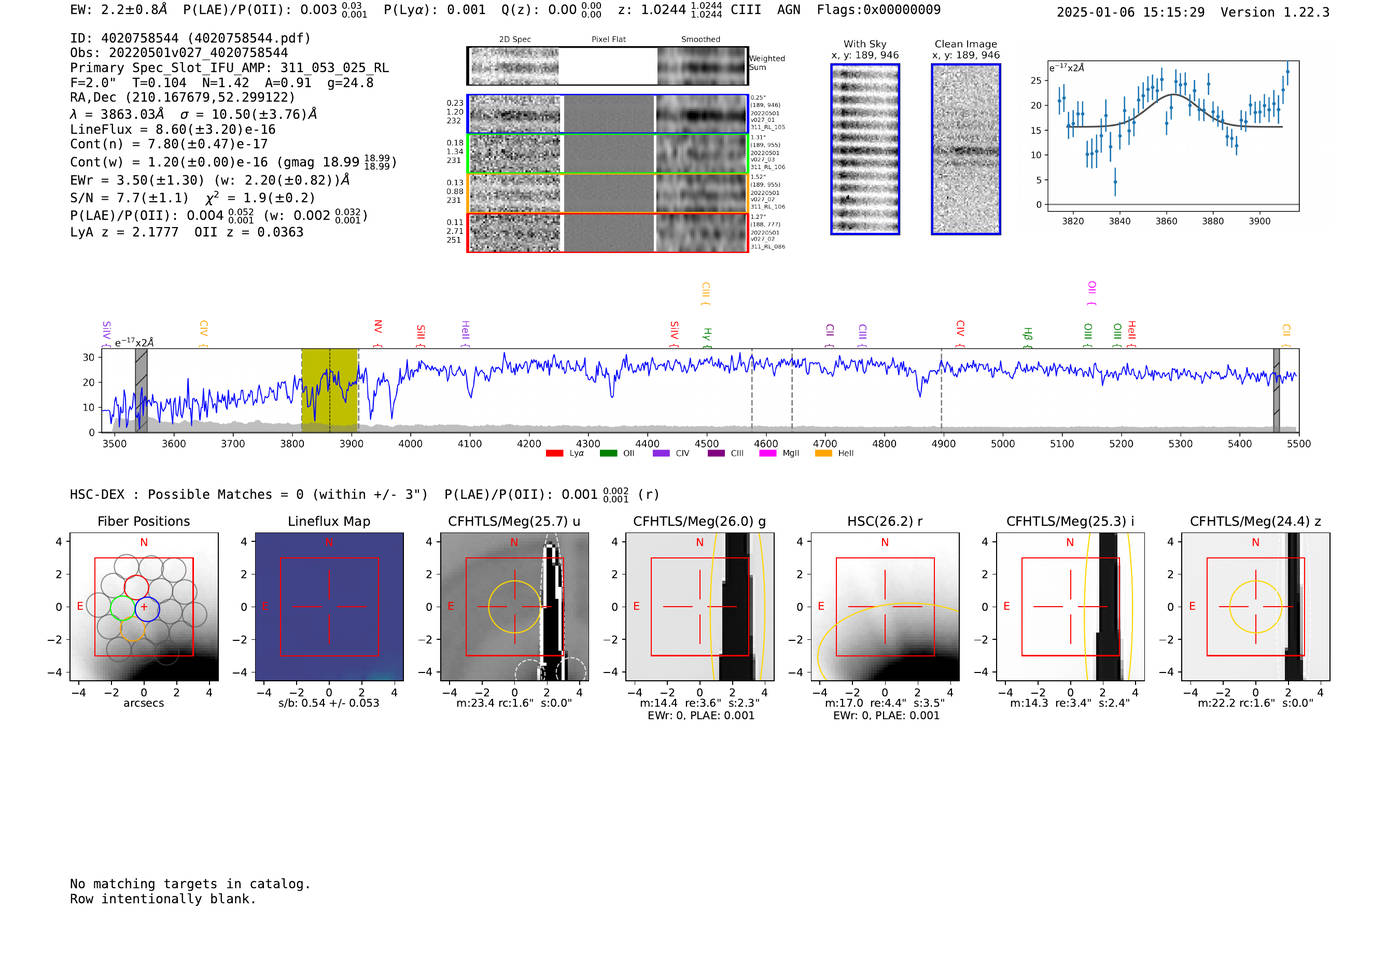Select the Flags:0x00000009 text

(x=879, y=9)
